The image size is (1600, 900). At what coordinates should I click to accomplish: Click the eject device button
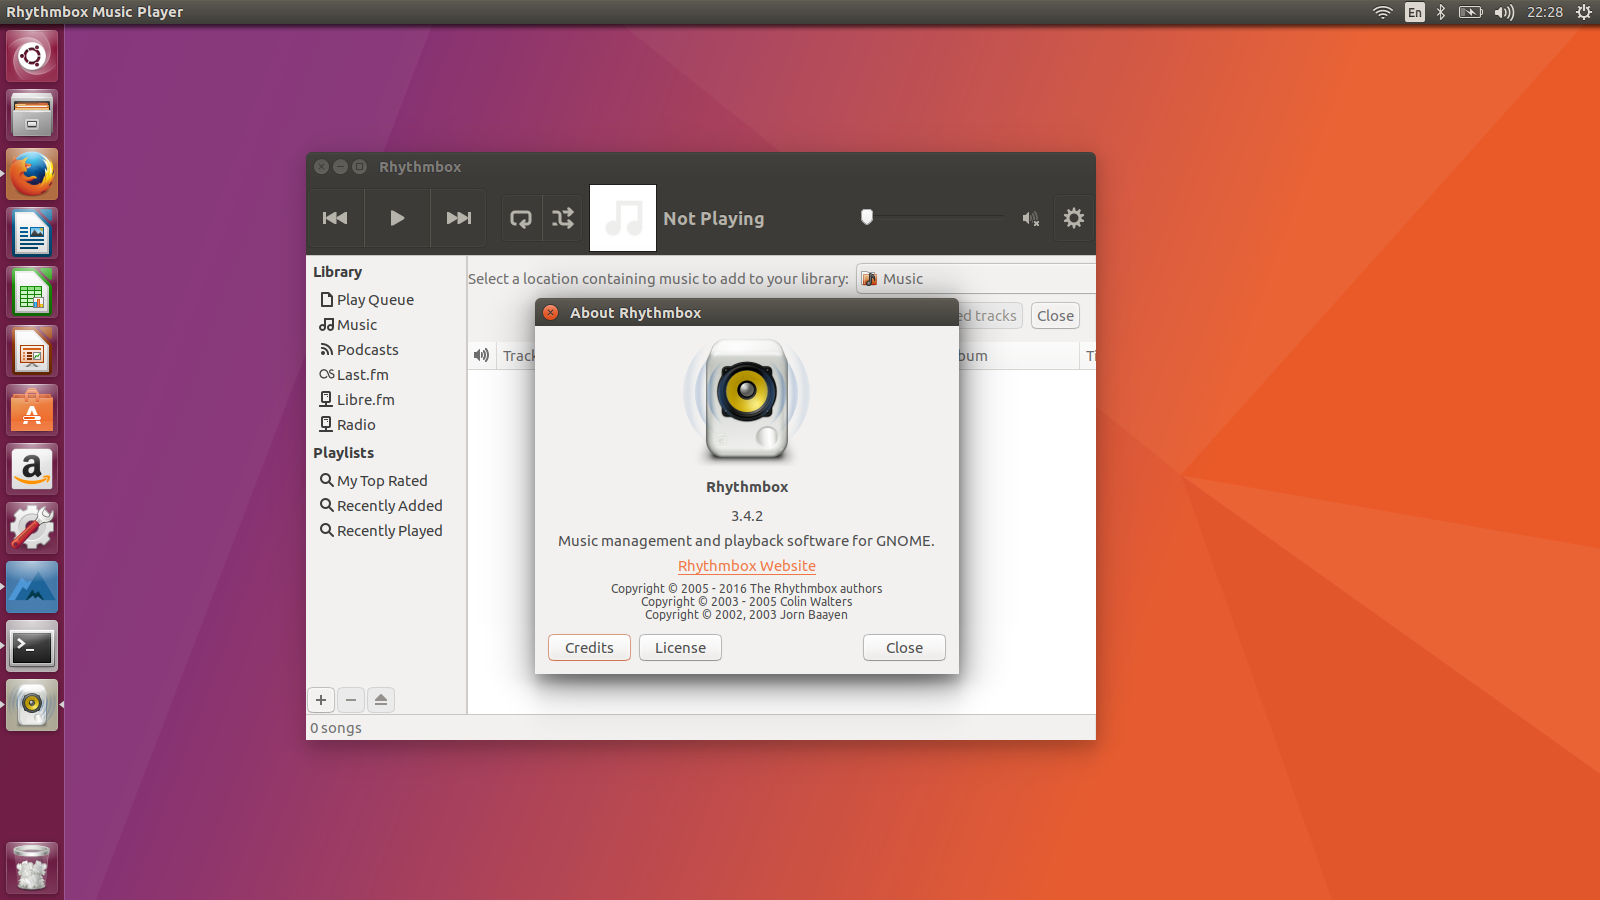[x=381, y=700]
